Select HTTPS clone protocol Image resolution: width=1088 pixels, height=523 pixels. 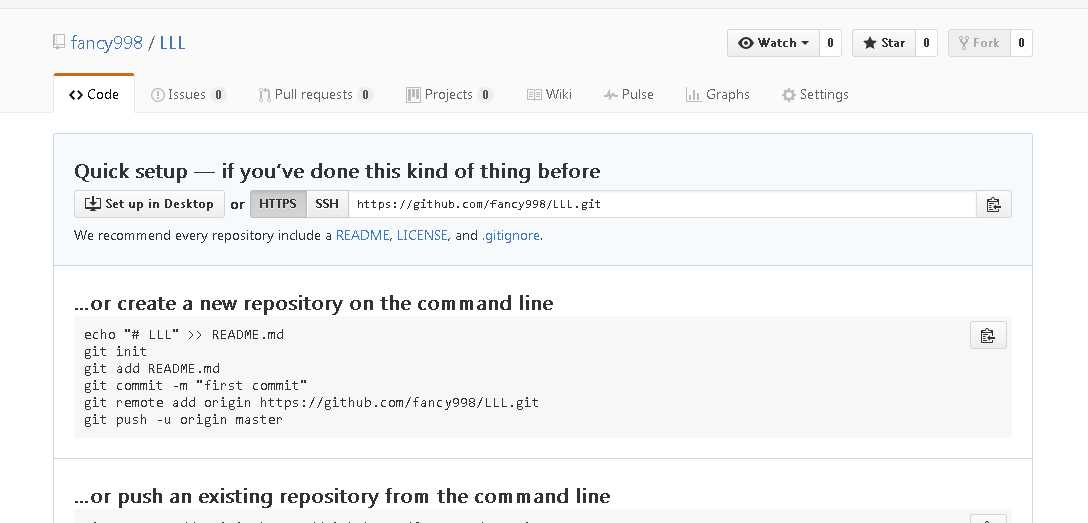point(278,204)
